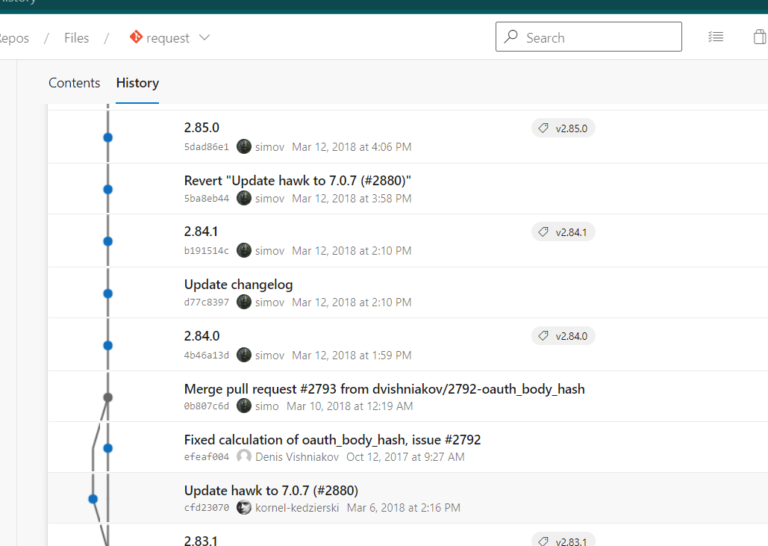768x546 pixels.
Task: Click the v2.85.0 tag badge
Action: pyautogui.click(x=563, y=128)
